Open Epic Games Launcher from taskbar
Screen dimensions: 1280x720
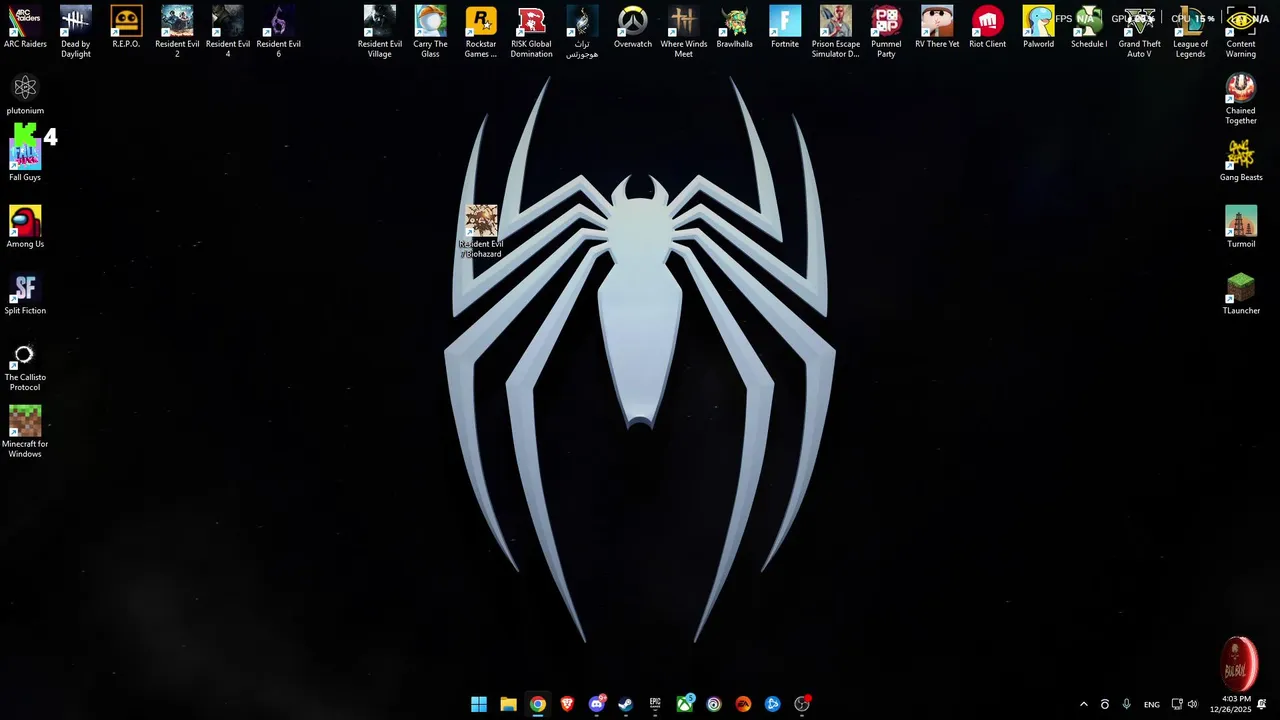click(655, 704)
